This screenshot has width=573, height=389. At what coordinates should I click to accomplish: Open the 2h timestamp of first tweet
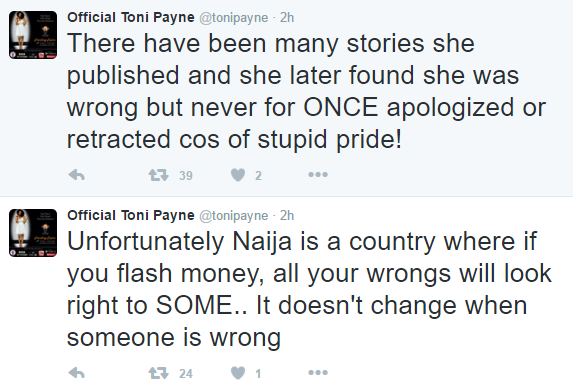(287, 18)
